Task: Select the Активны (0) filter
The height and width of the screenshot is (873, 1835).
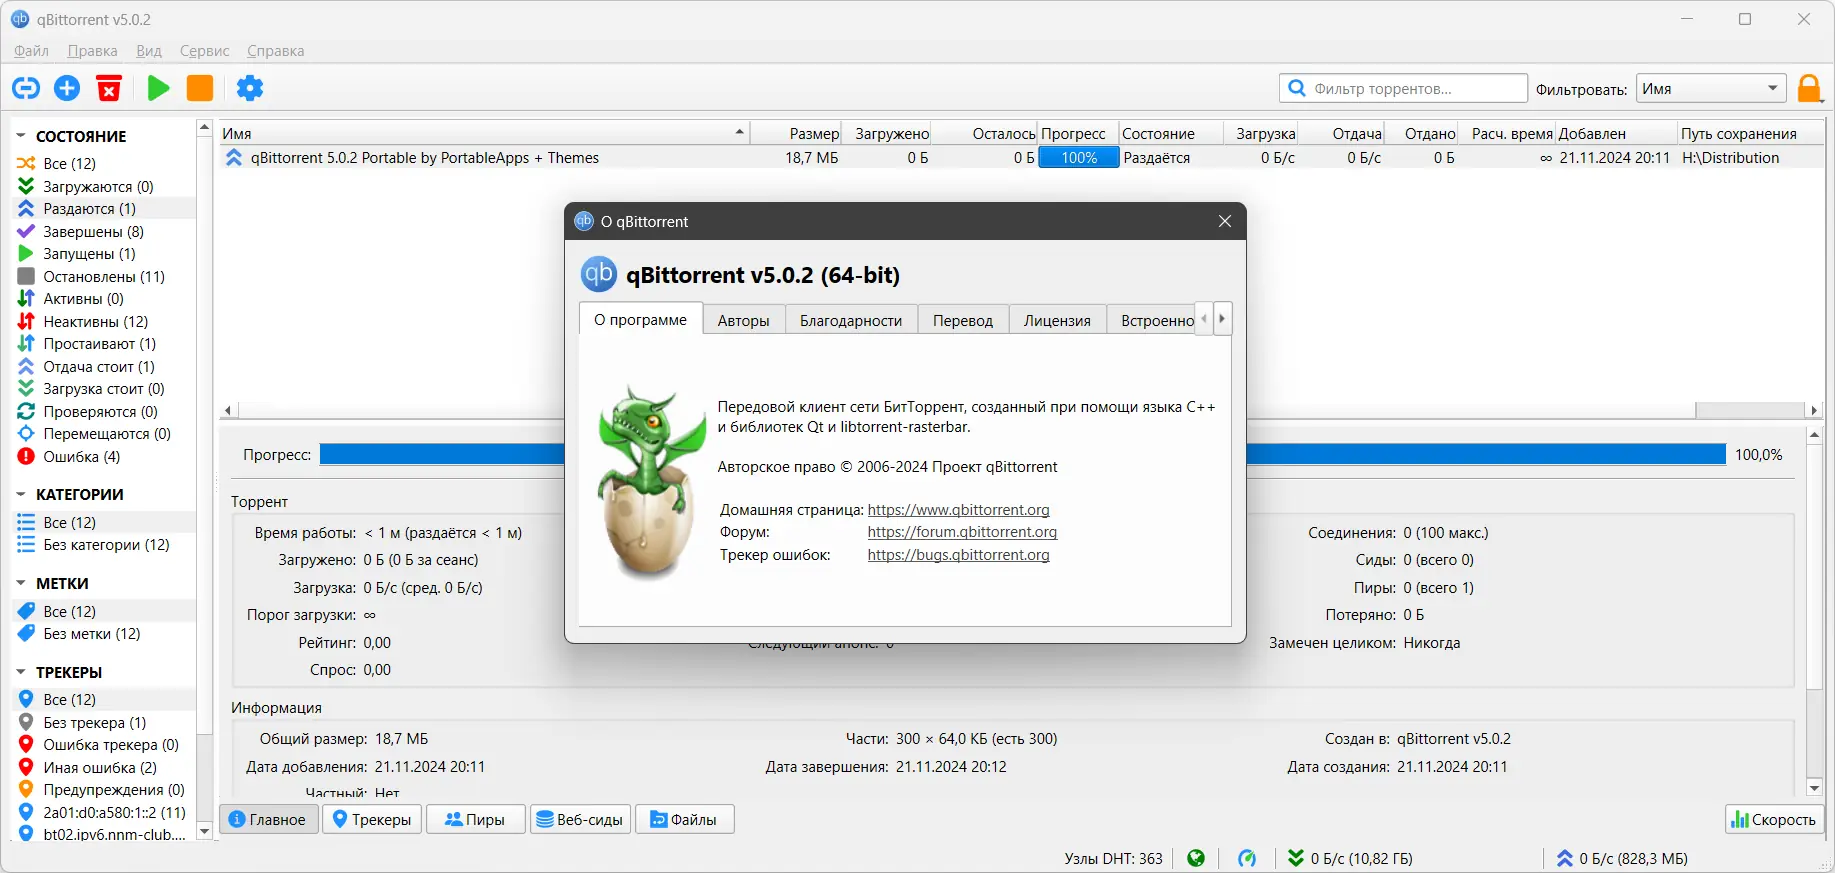Action: [83, 298]
